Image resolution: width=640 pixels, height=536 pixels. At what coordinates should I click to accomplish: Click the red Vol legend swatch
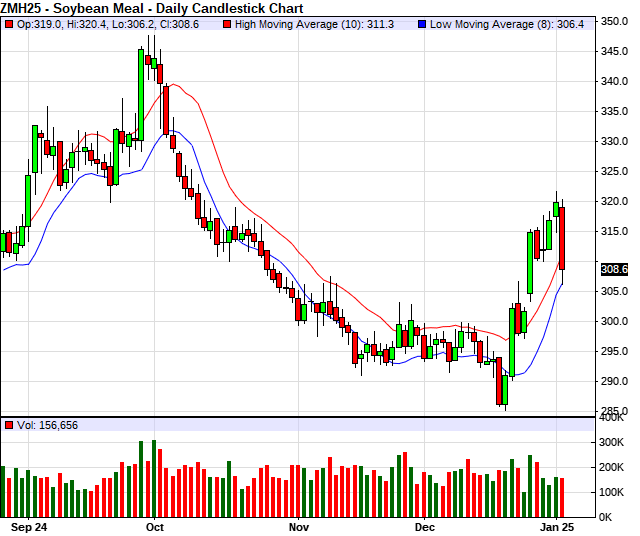pyautogui.click(x=9, y=425)
